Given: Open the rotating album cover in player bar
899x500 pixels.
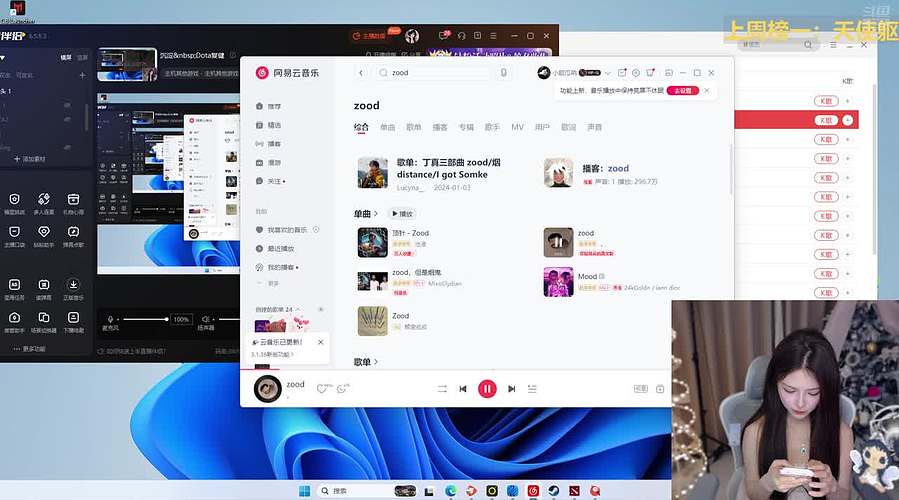Looking at the screenshot, I should [x=267, y=389].
